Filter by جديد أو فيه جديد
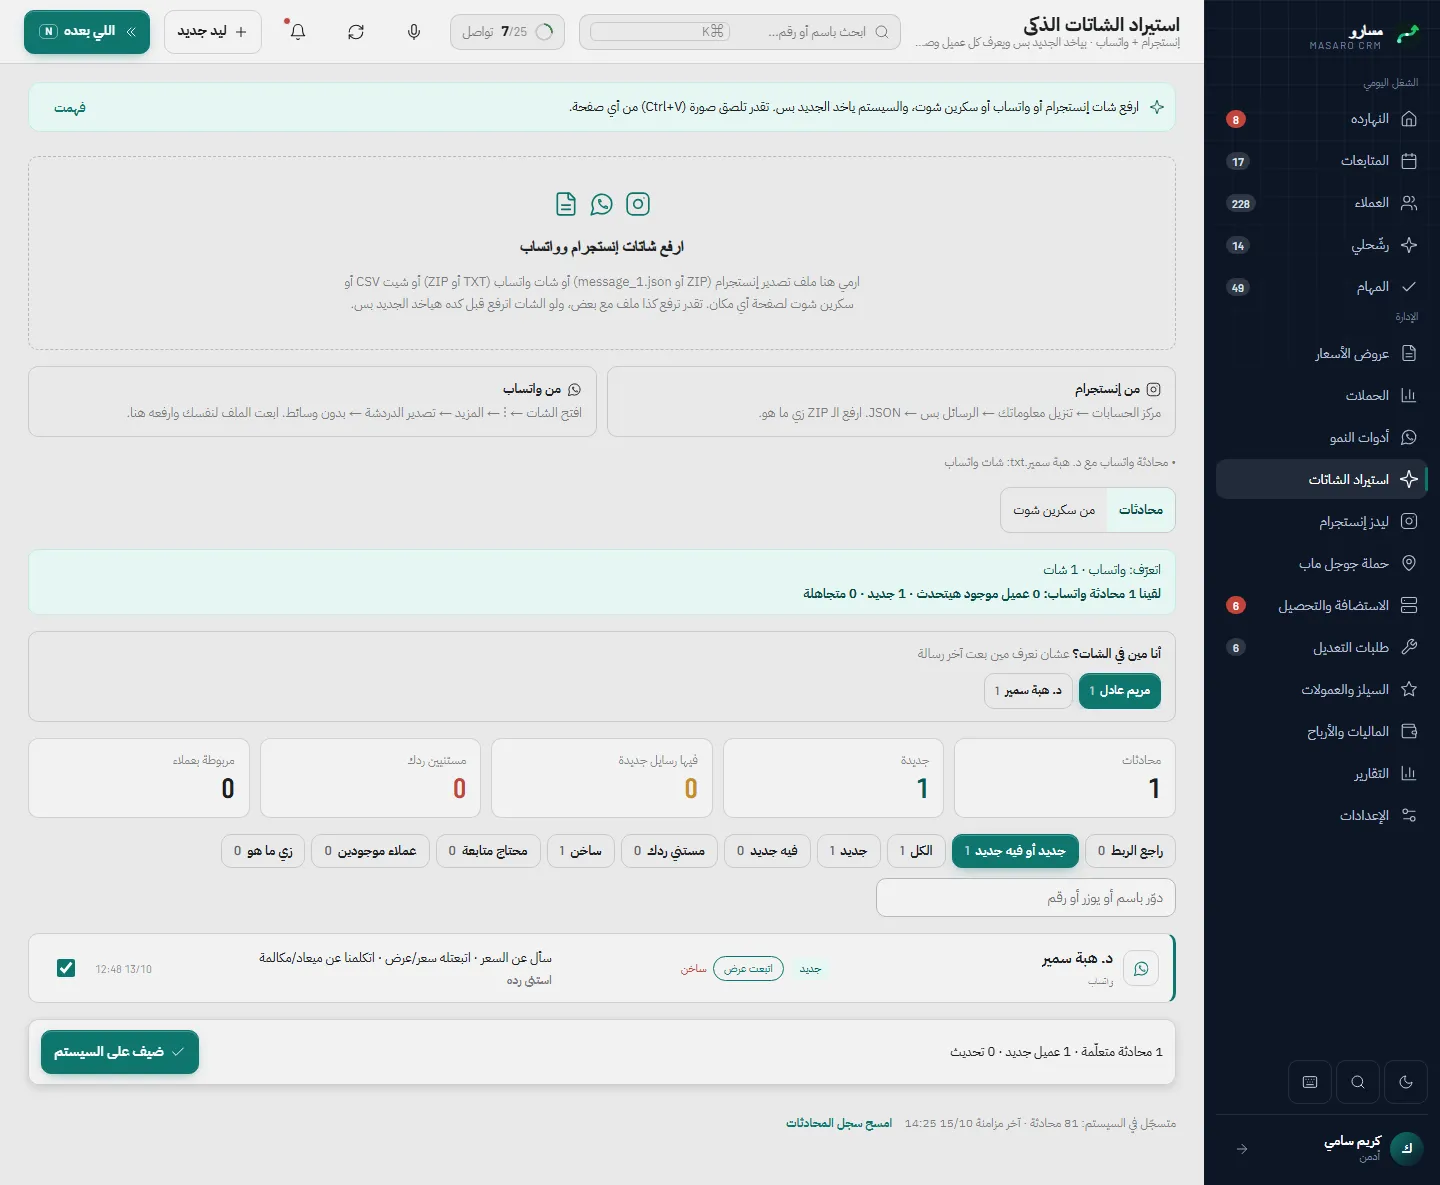Screen dimensions: 1440x1185 [1015, 851]
